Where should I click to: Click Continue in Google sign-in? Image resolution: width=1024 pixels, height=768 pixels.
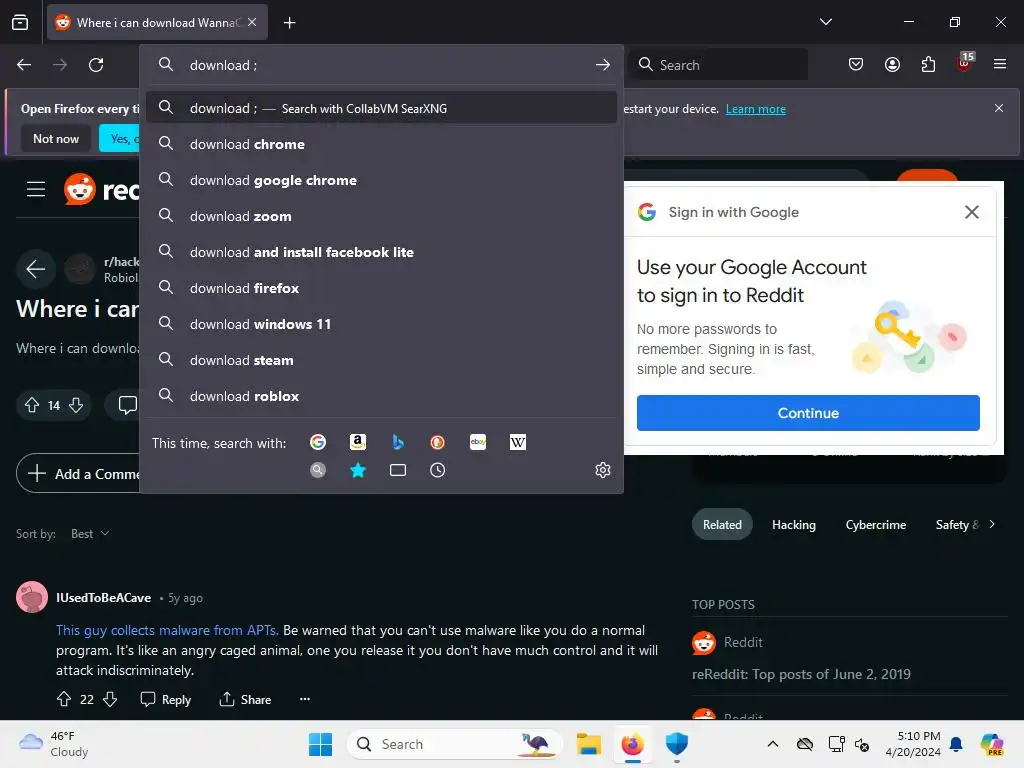(x=808, y=413)
